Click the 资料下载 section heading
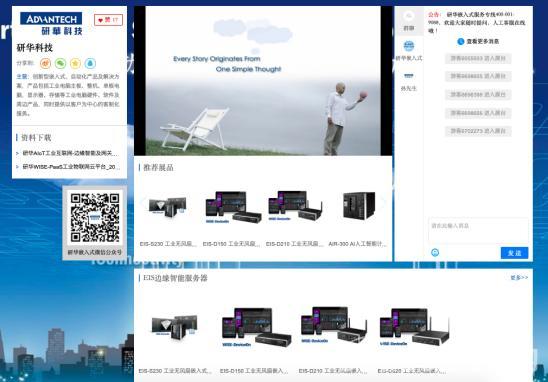Image resolution: width=548 pixels, height=382 pixels. tap(36, 138)
